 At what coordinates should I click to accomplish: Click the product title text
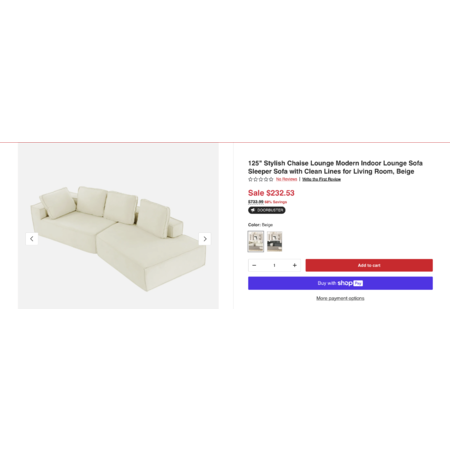pos(335,167)
